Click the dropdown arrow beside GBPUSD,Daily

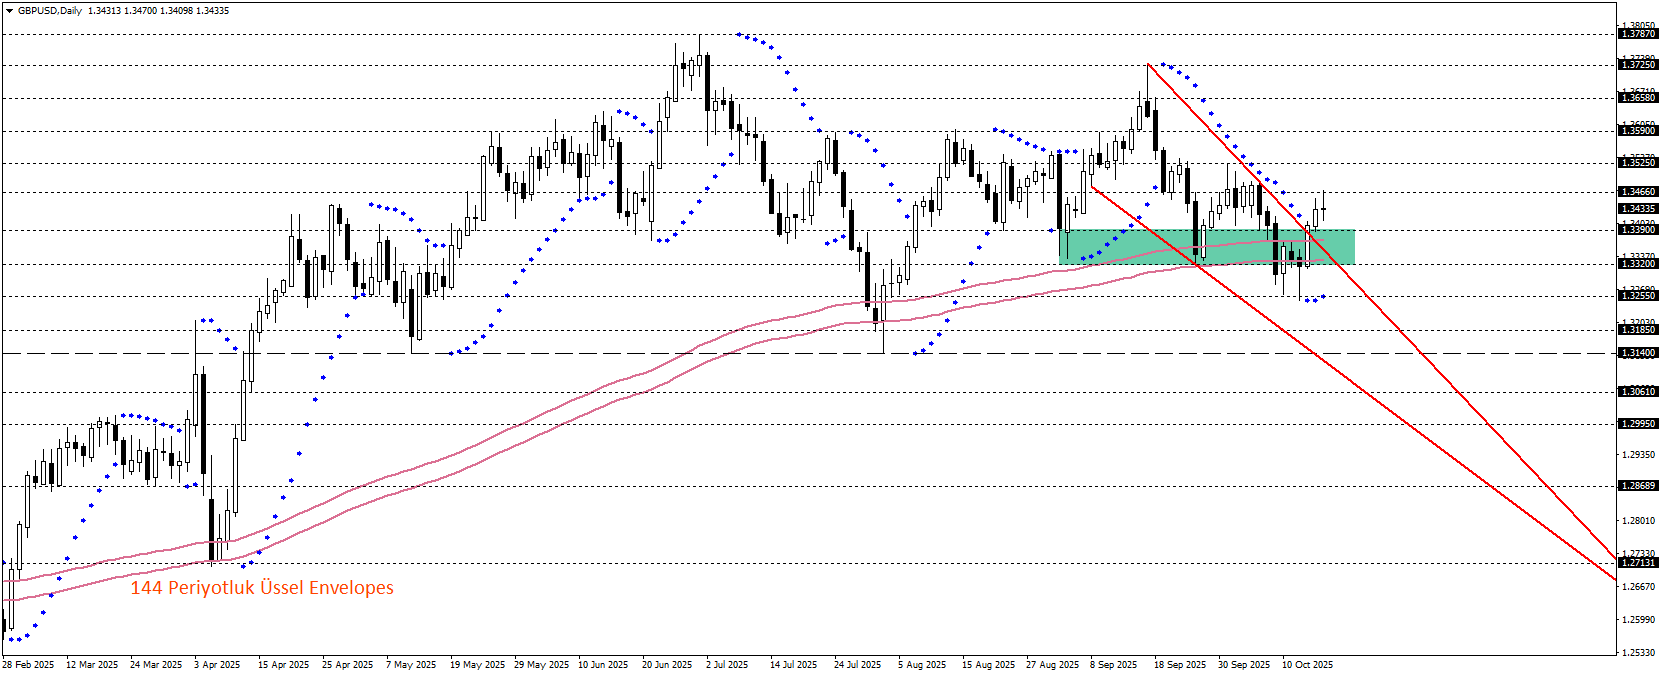tap(10, 11)
